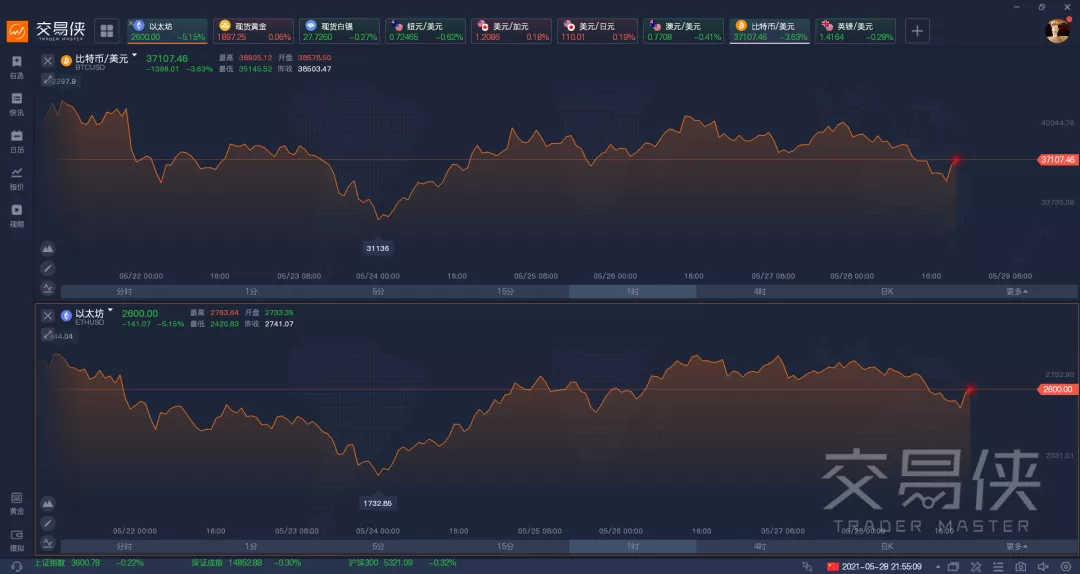
Task: Add a new symbol with plus button
Action: click(917, 31)
